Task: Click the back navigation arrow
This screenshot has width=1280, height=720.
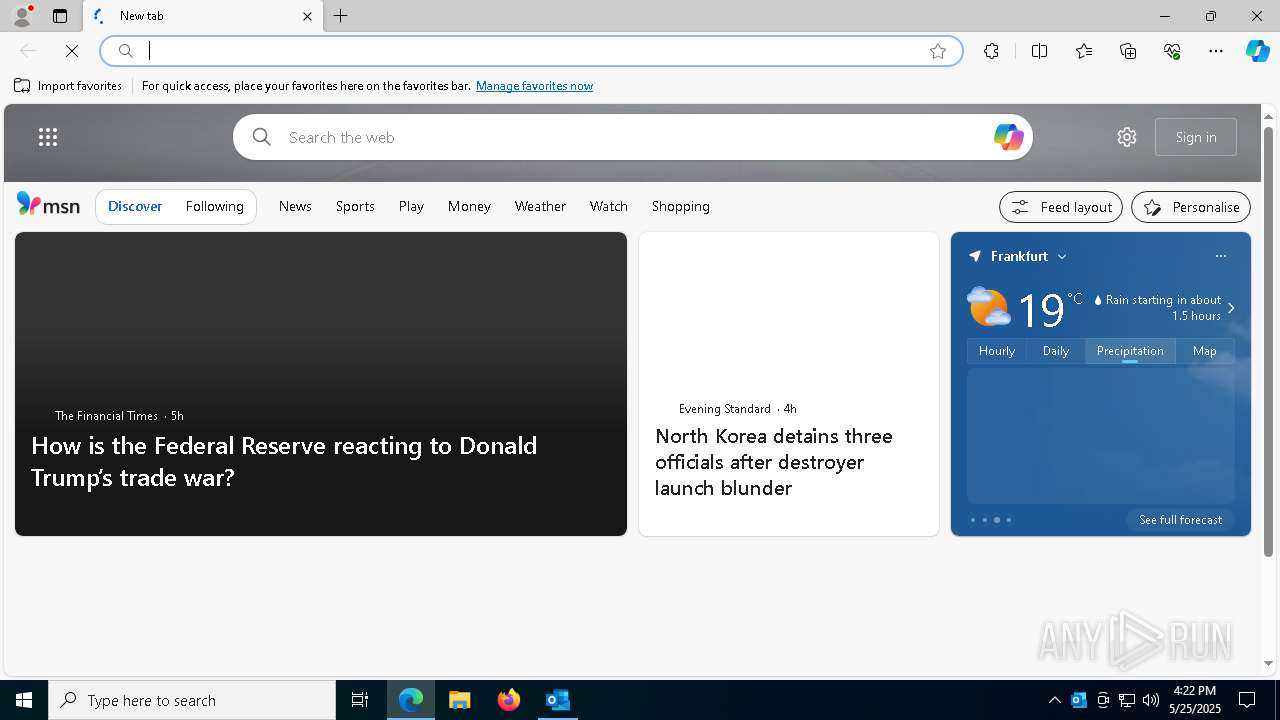Action: click(x=28, y=51)
